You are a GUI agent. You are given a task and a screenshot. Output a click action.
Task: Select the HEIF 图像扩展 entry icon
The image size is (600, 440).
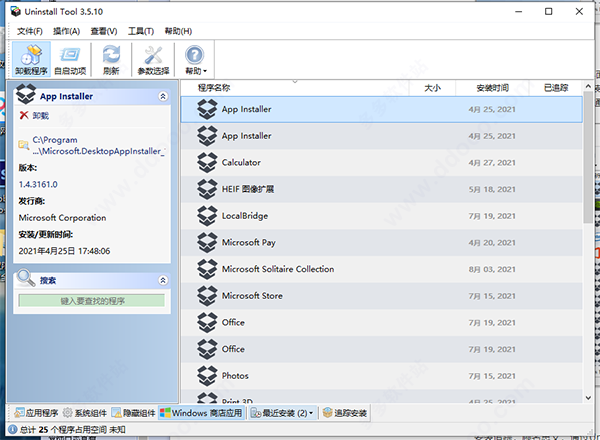pos(207,189)
